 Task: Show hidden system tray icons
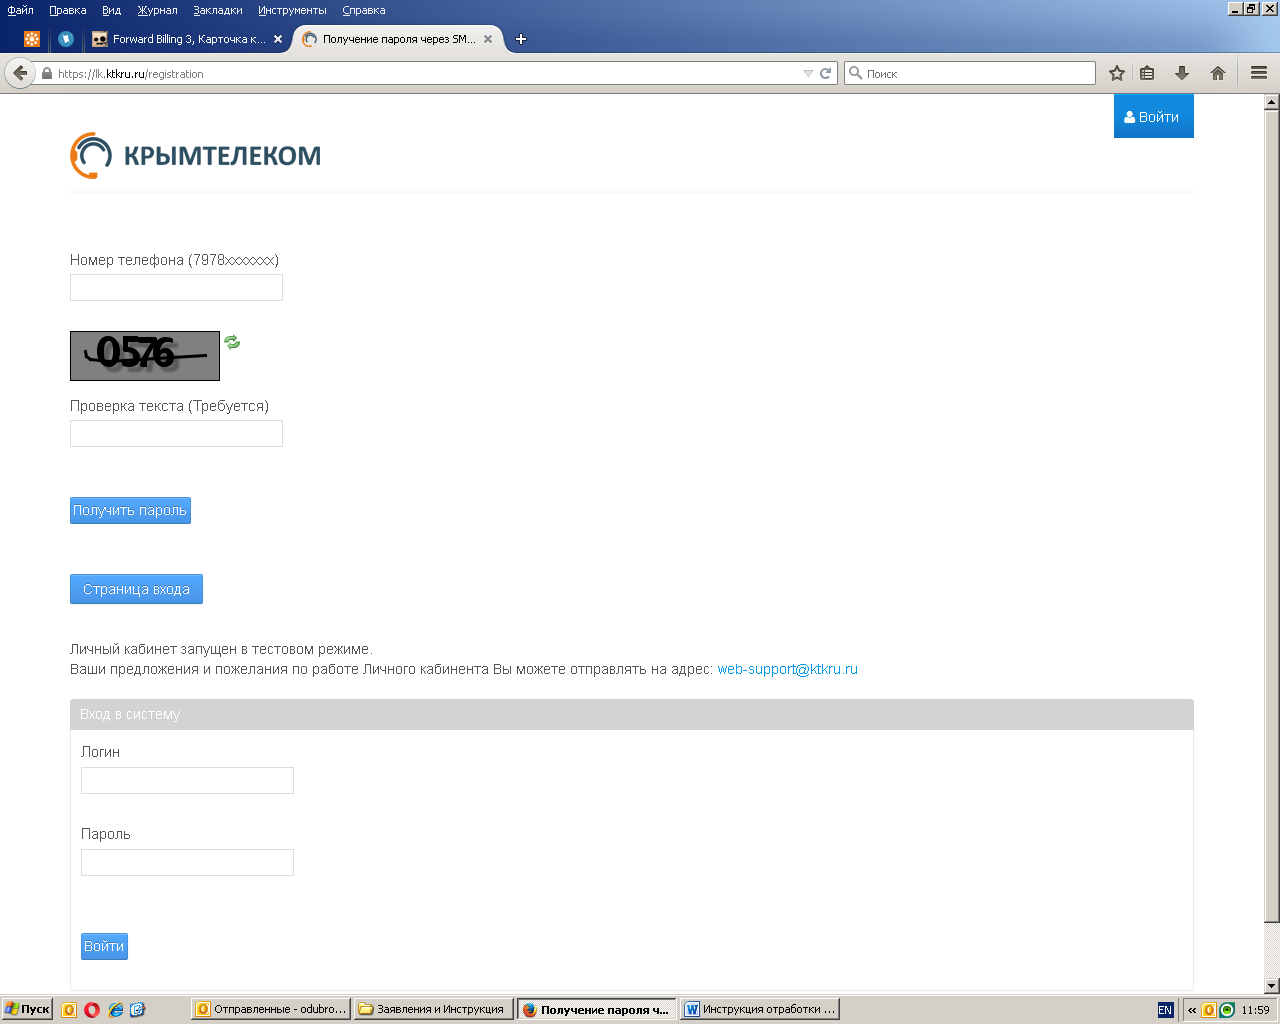tap(1191, 1010)
